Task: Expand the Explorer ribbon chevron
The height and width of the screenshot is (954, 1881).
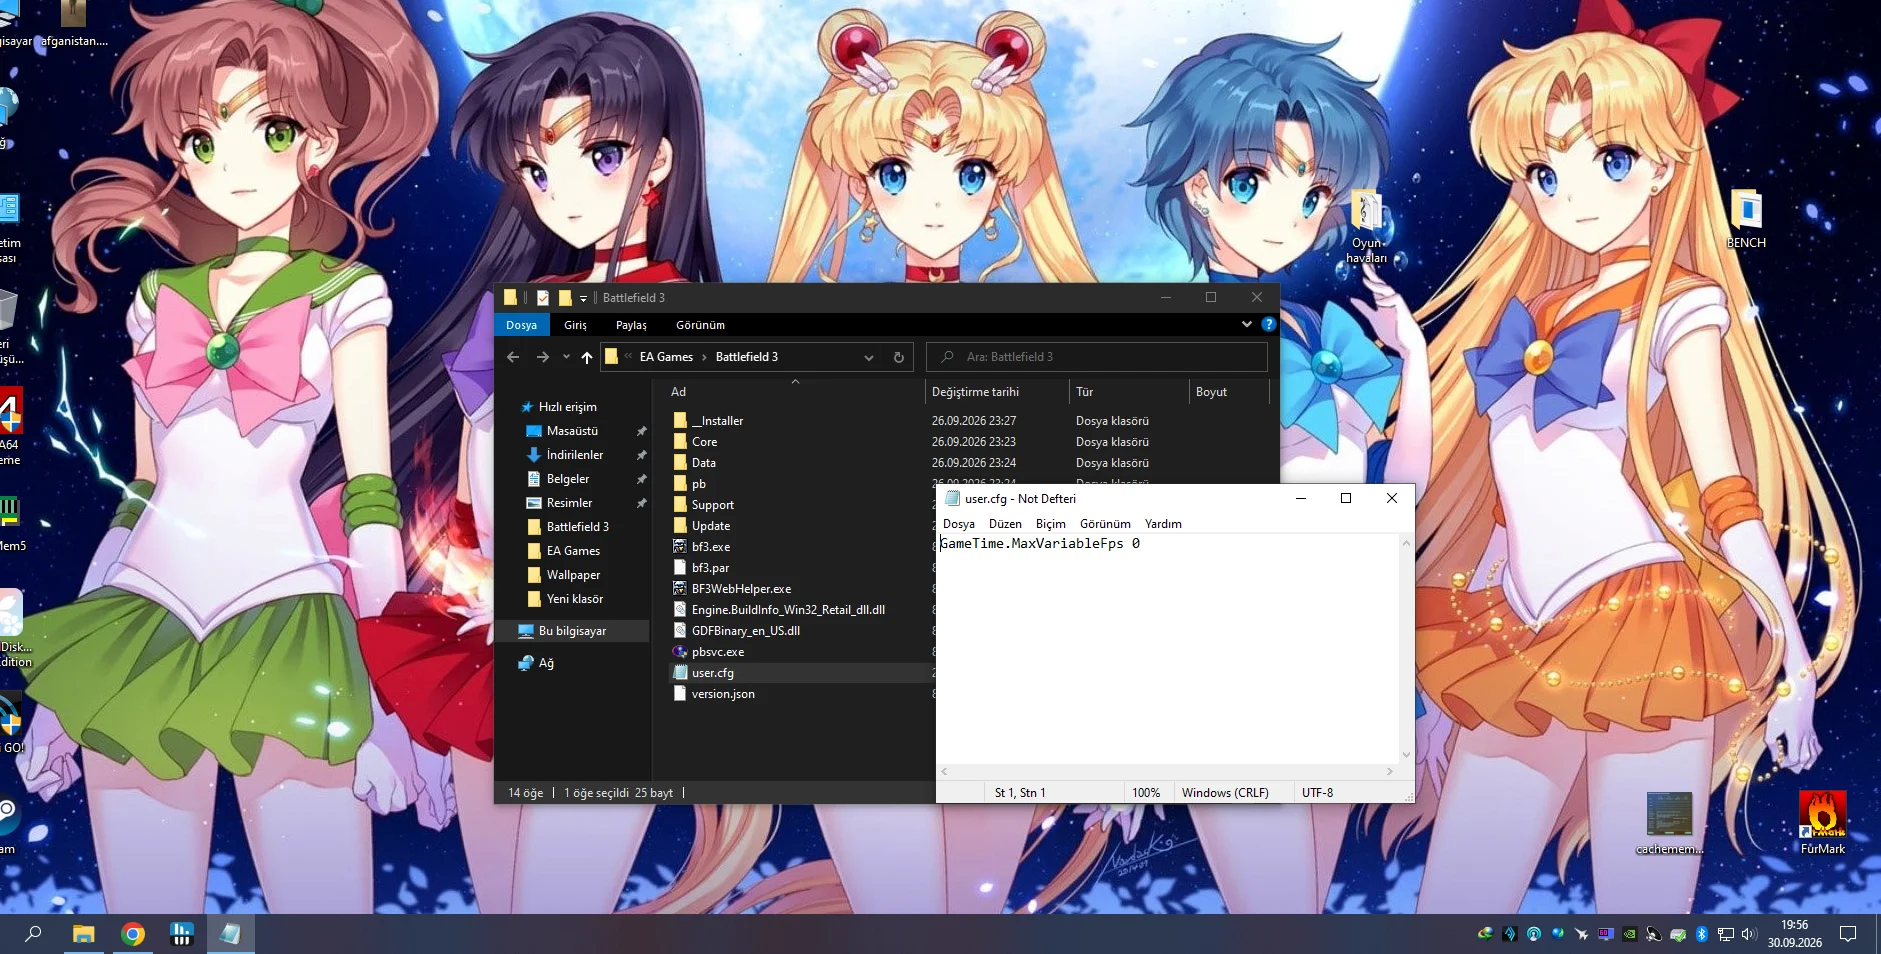Action: point(1246,324)
